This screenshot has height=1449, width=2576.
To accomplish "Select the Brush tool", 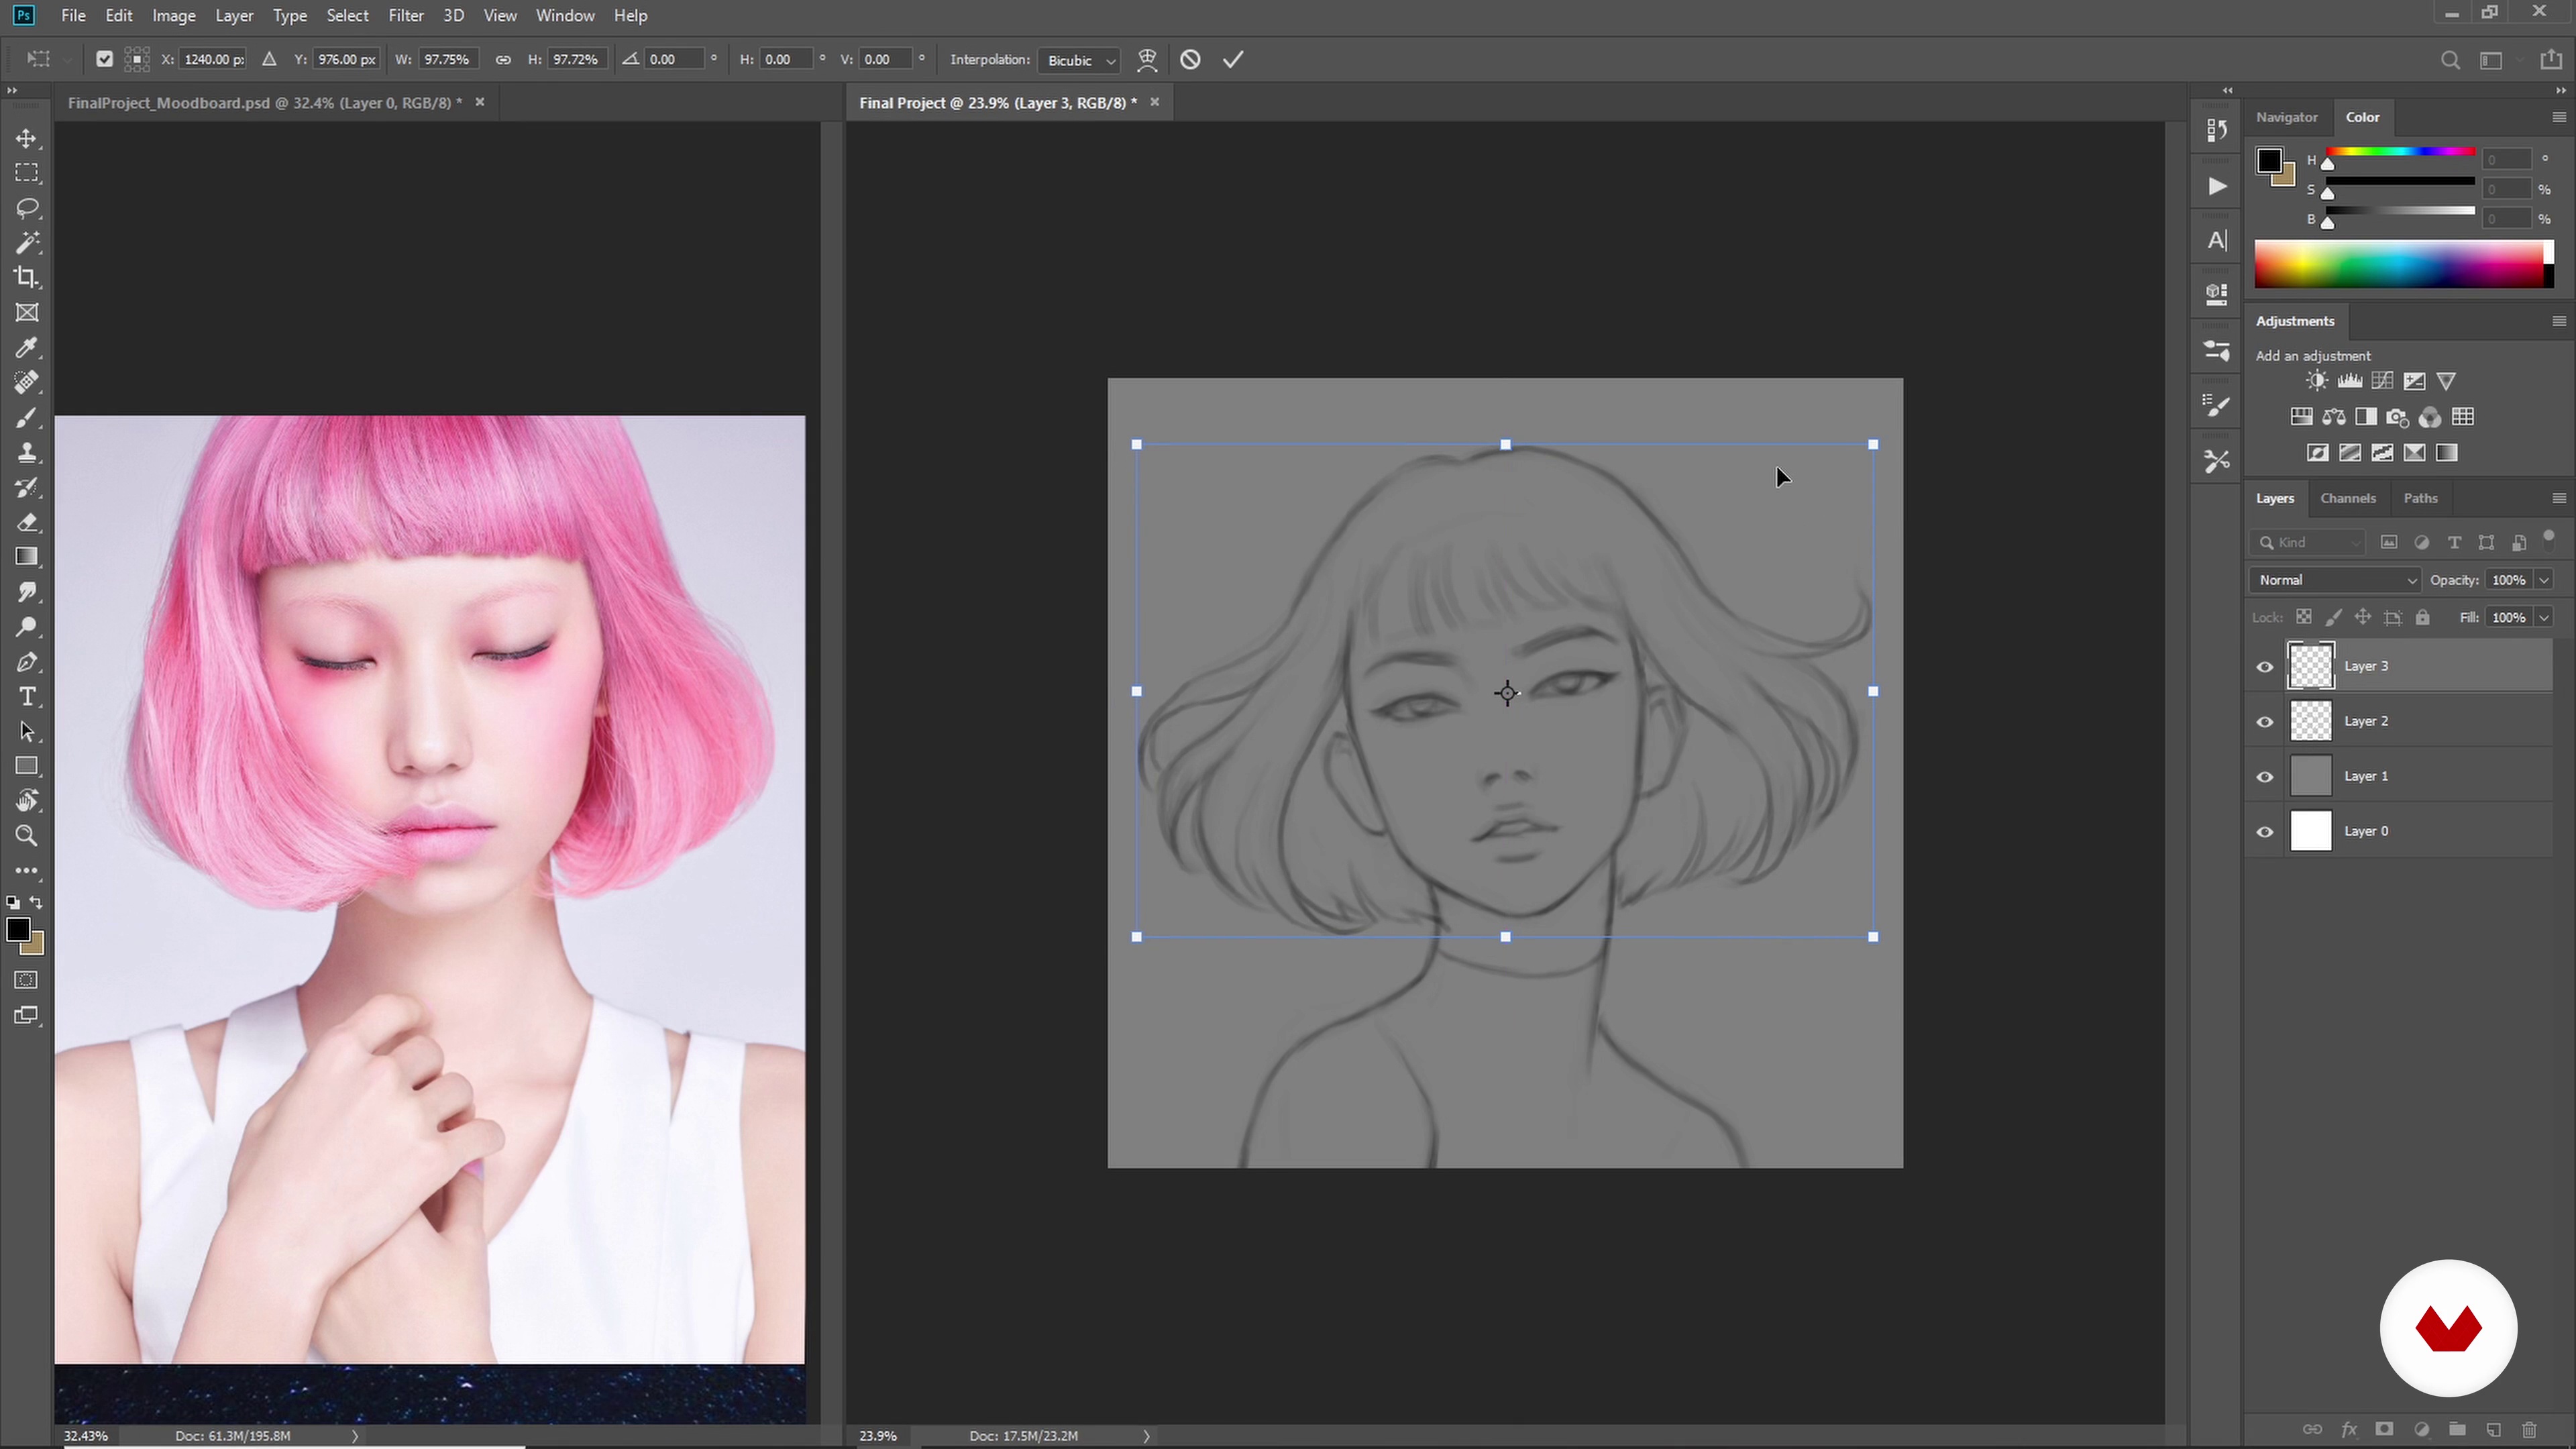I will pos(27,417).
